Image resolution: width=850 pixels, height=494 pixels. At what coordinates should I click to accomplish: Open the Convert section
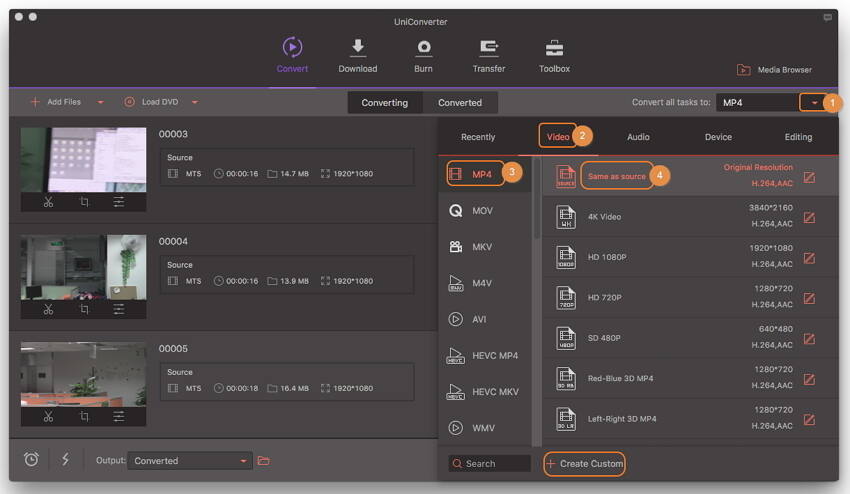point(292,54)
